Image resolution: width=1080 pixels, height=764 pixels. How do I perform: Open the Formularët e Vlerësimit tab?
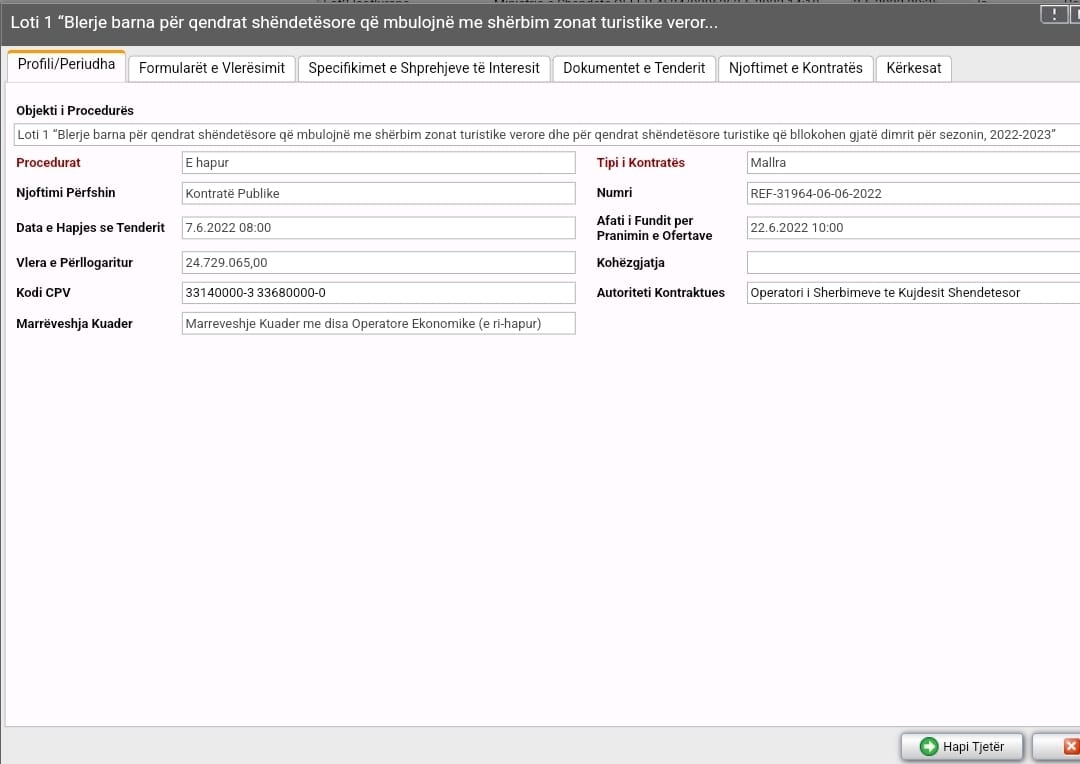pyautogui.click(x=212, y=68)
